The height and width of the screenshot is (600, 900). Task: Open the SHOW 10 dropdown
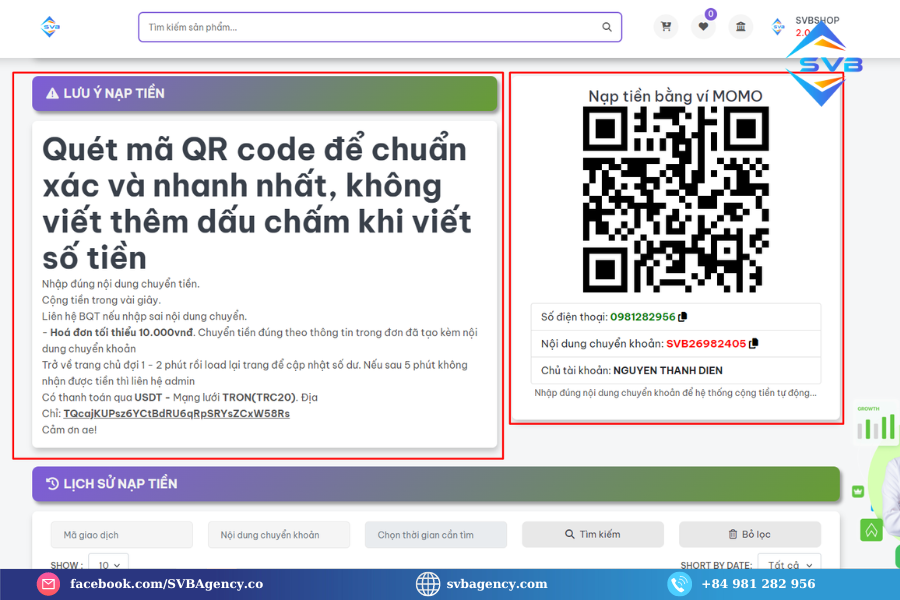click(x=108, y=564)
